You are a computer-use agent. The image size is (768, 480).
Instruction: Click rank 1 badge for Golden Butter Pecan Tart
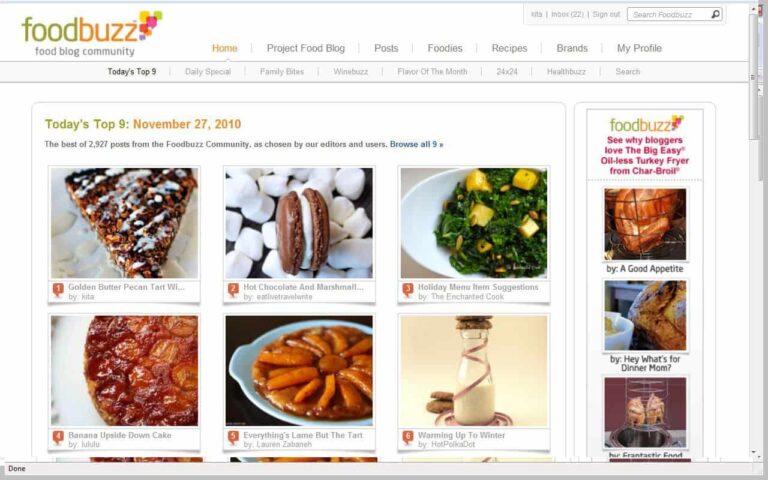coord(58,290)
